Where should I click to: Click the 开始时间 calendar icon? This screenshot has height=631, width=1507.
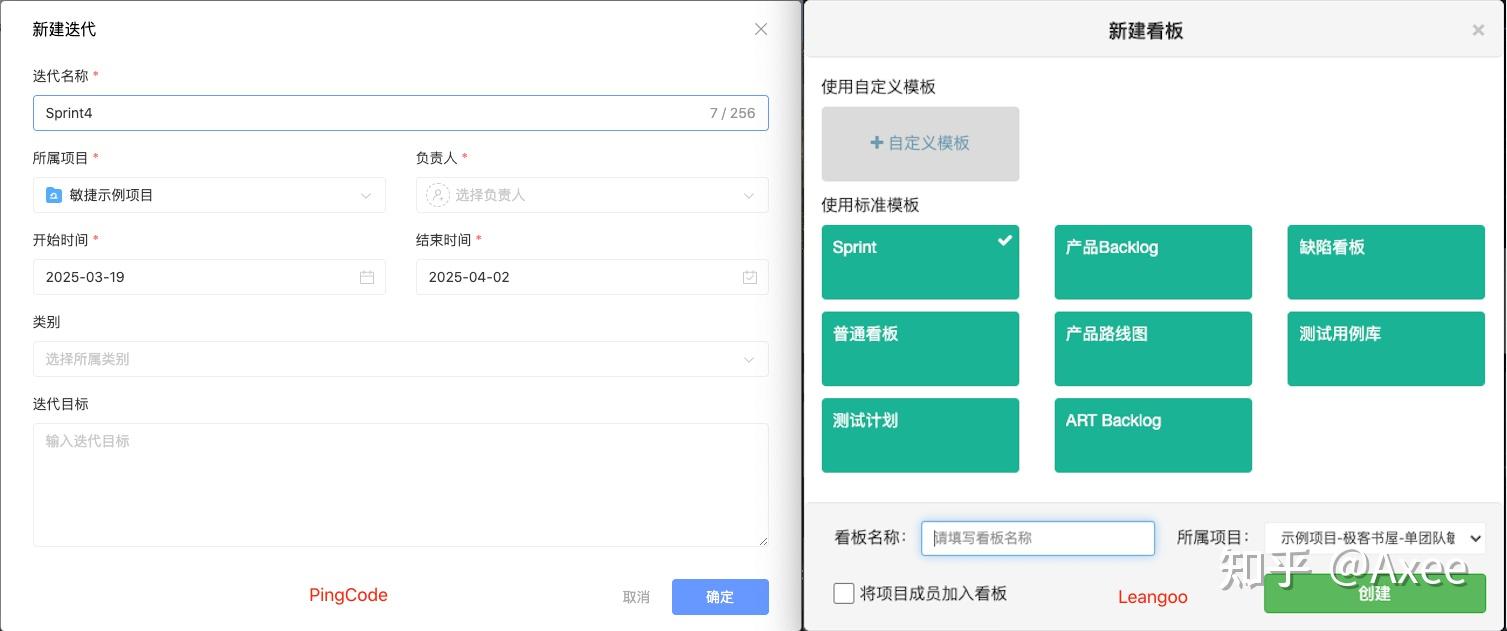pos(367,277)
